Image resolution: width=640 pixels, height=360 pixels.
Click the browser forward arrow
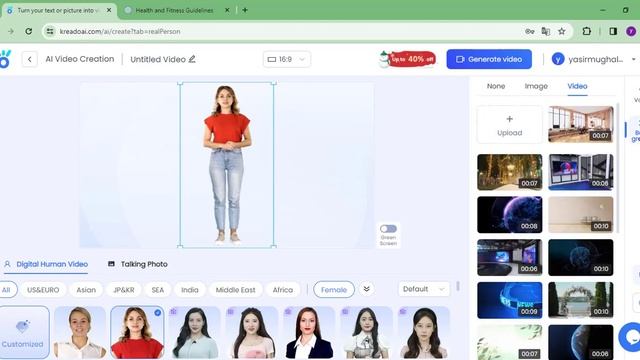coord(11,31)
